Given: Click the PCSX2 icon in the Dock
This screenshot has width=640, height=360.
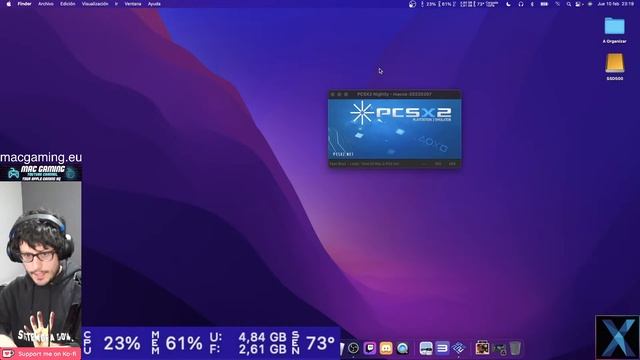Looking at the screenshot, I should 458,348.
